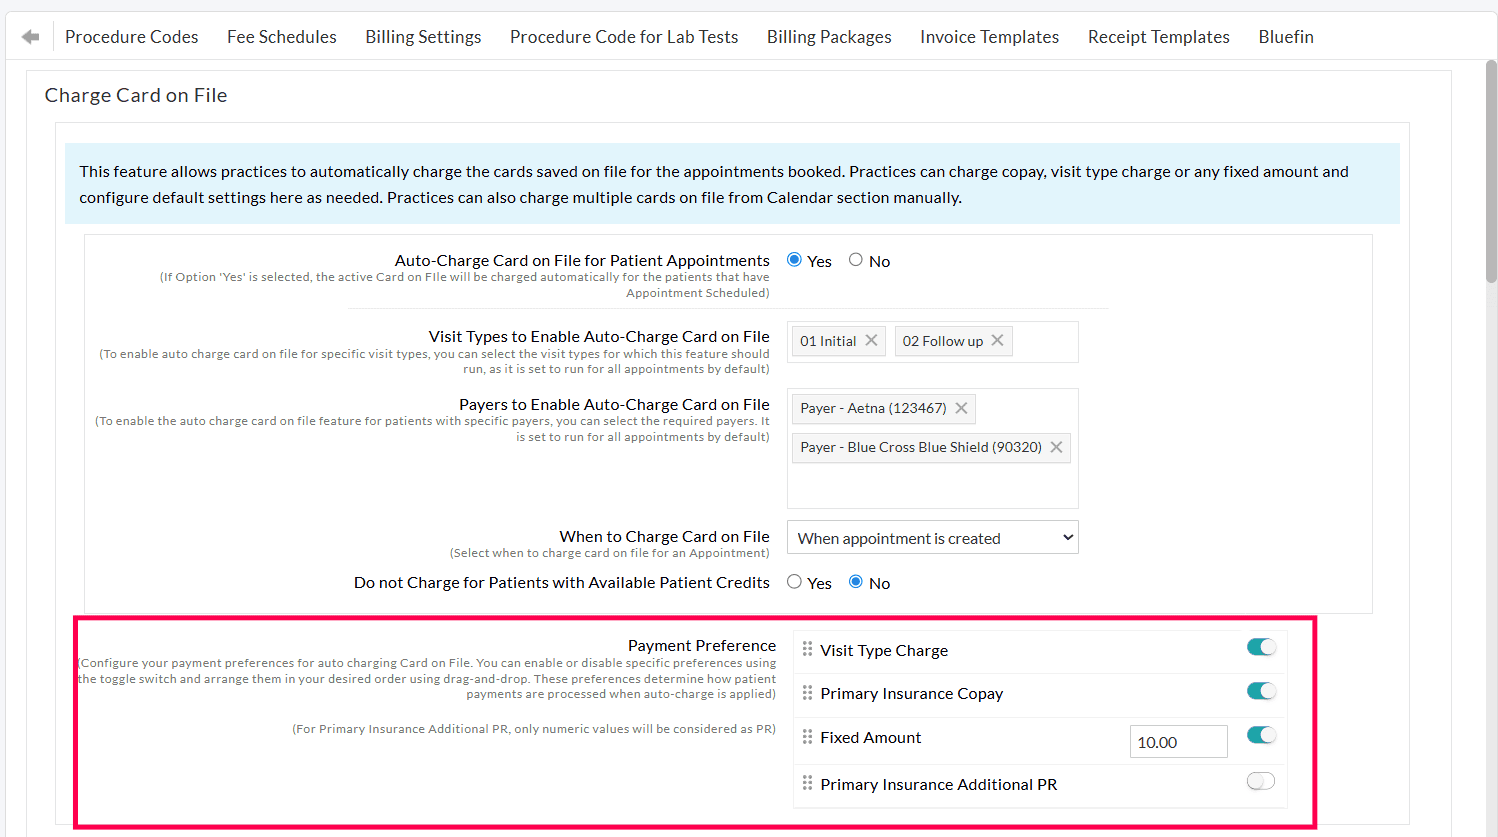1498x837 pixels.
Task: Open the Invoice Templates tab
Action: click(x=989, y=36)
